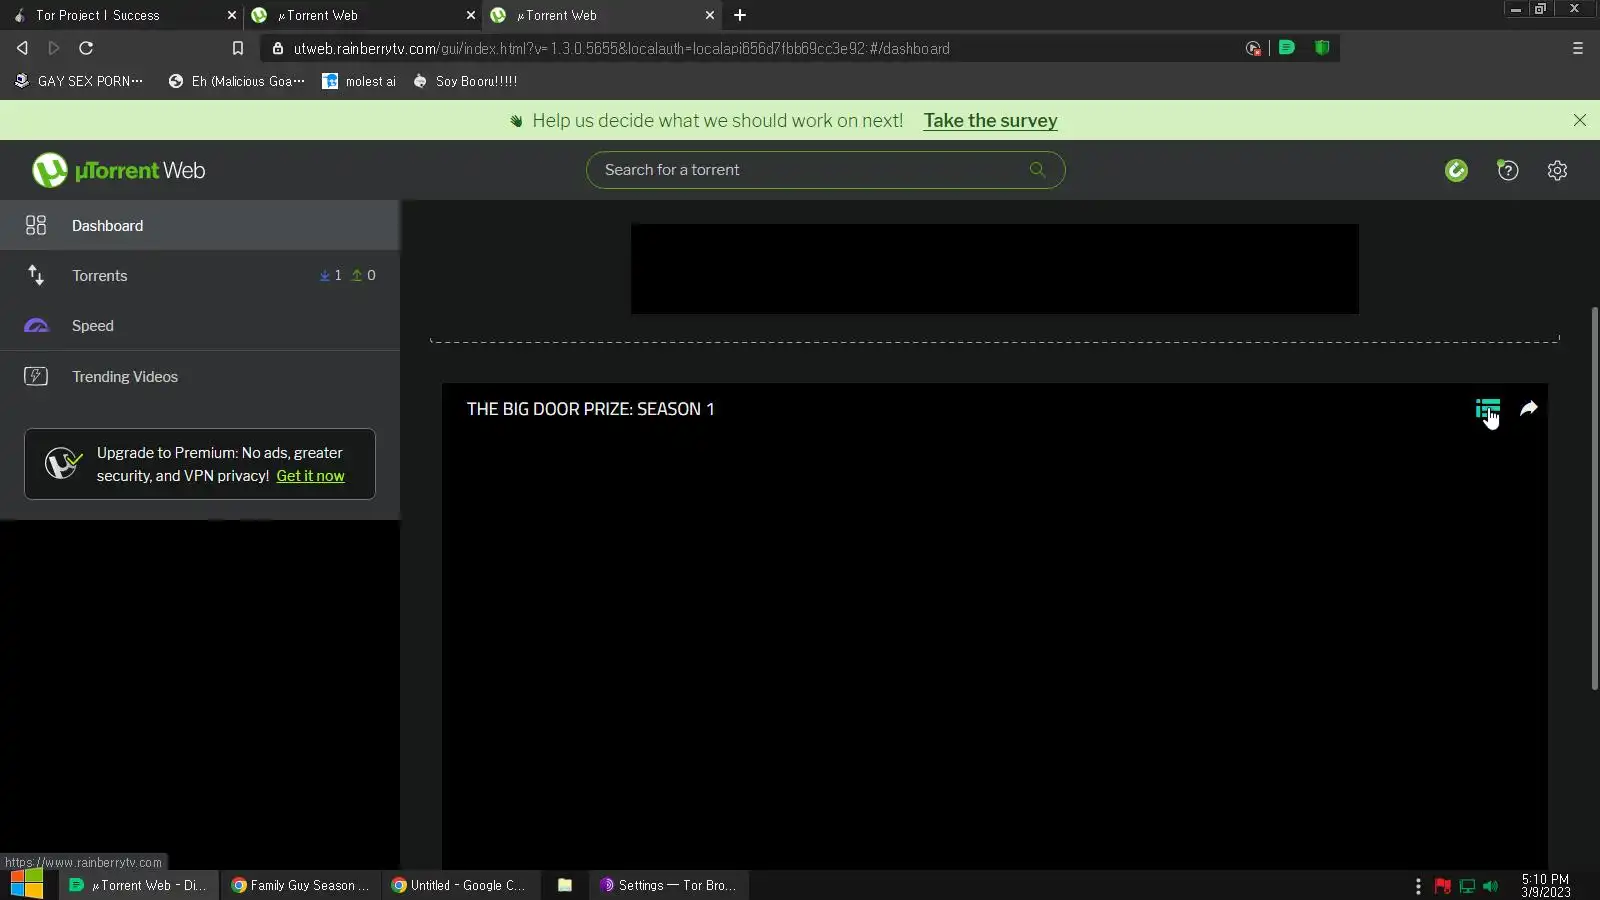1600x900 pixels.
Task: Click the Dashboard grid icon in the sidebar
Action: click(36, 225)
